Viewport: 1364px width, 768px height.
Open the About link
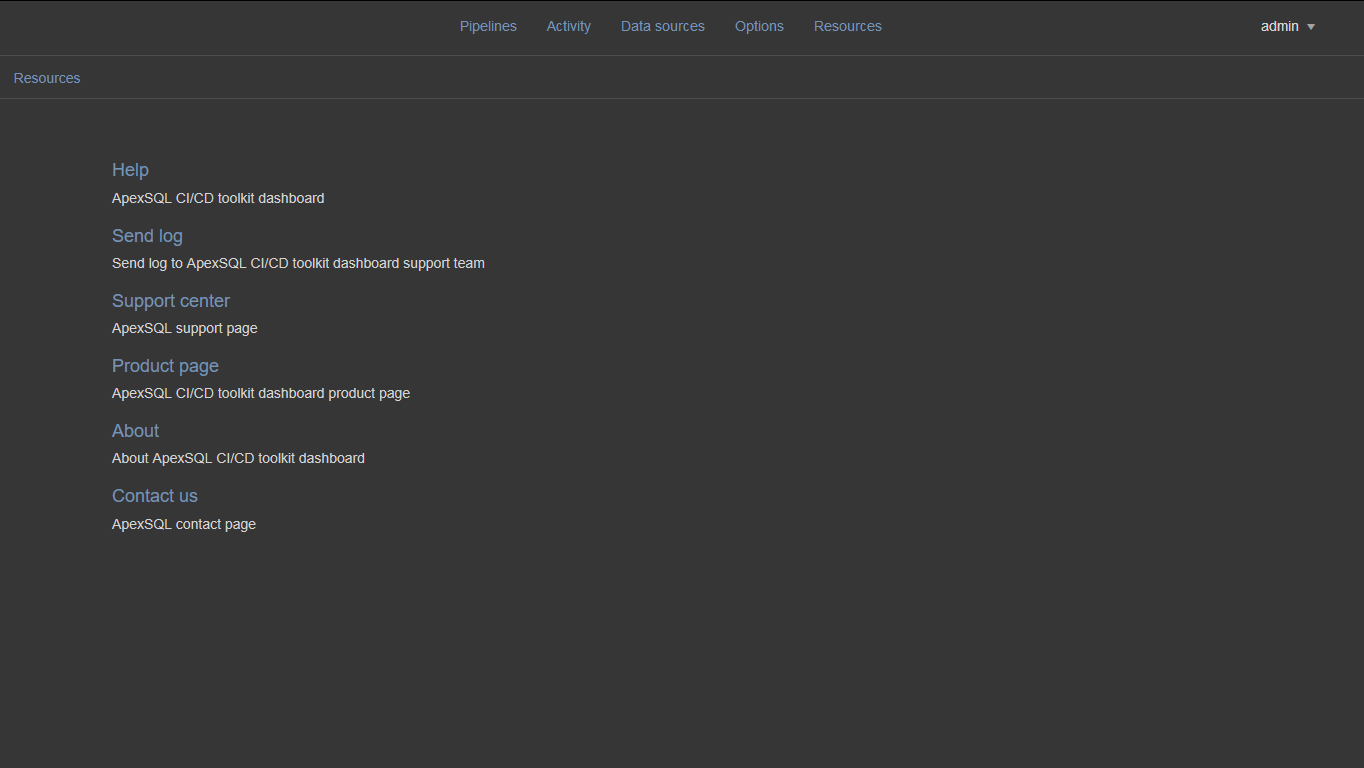(135, 431)
